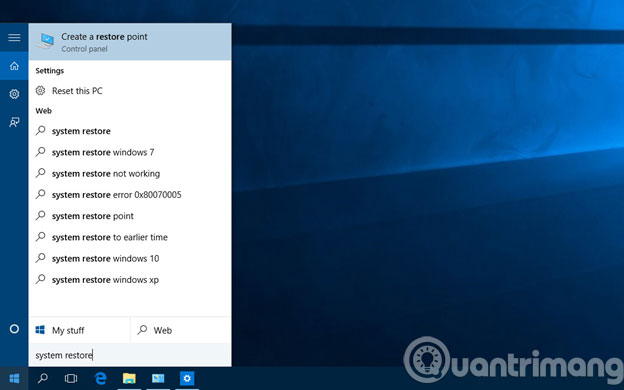Open the Windows Start button
624x390 pixels.
[x=14, y=378]
